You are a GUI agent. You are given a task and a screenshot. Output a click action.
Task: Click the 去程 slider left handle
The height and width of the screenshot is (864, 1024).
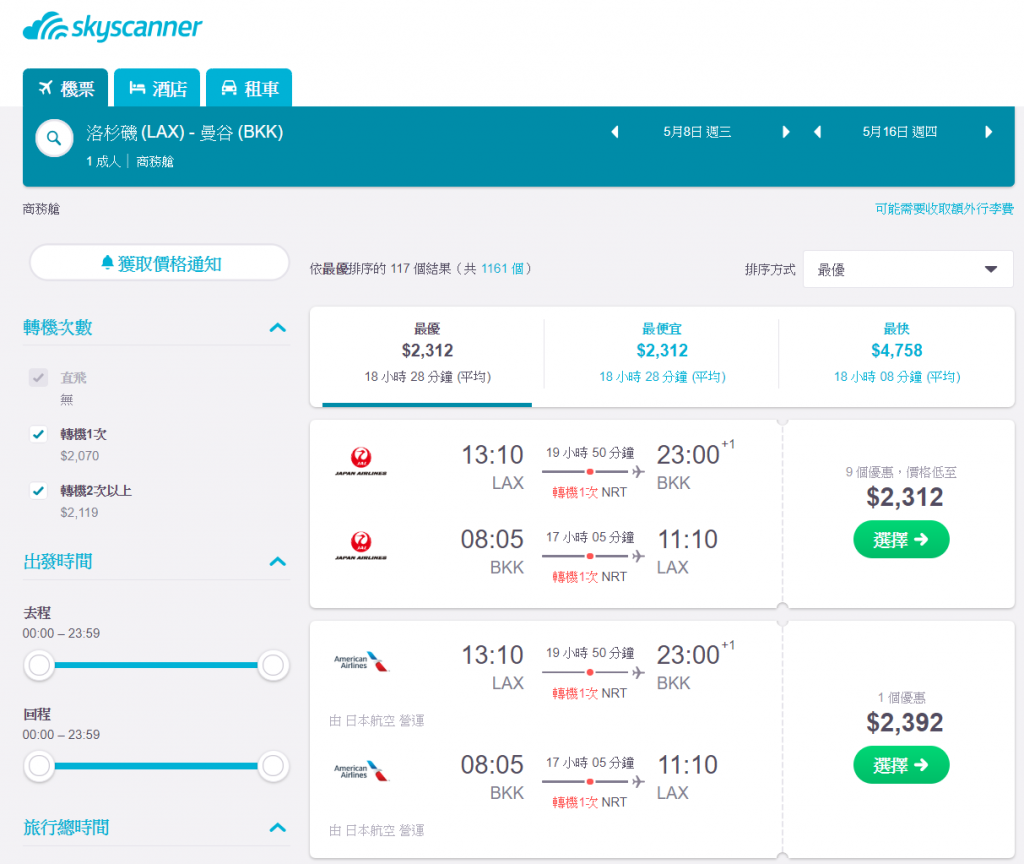point(39,665)
